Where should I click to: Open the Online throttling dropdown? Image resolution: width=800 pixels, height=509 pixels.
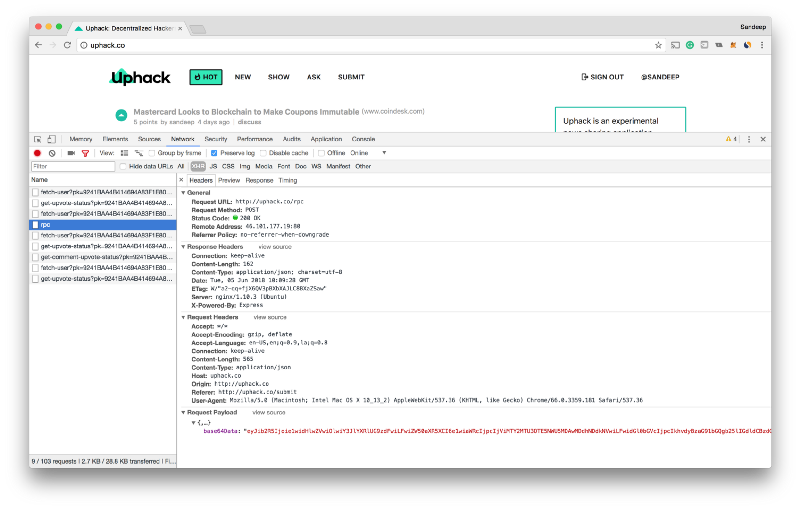(x=366, y=153)
